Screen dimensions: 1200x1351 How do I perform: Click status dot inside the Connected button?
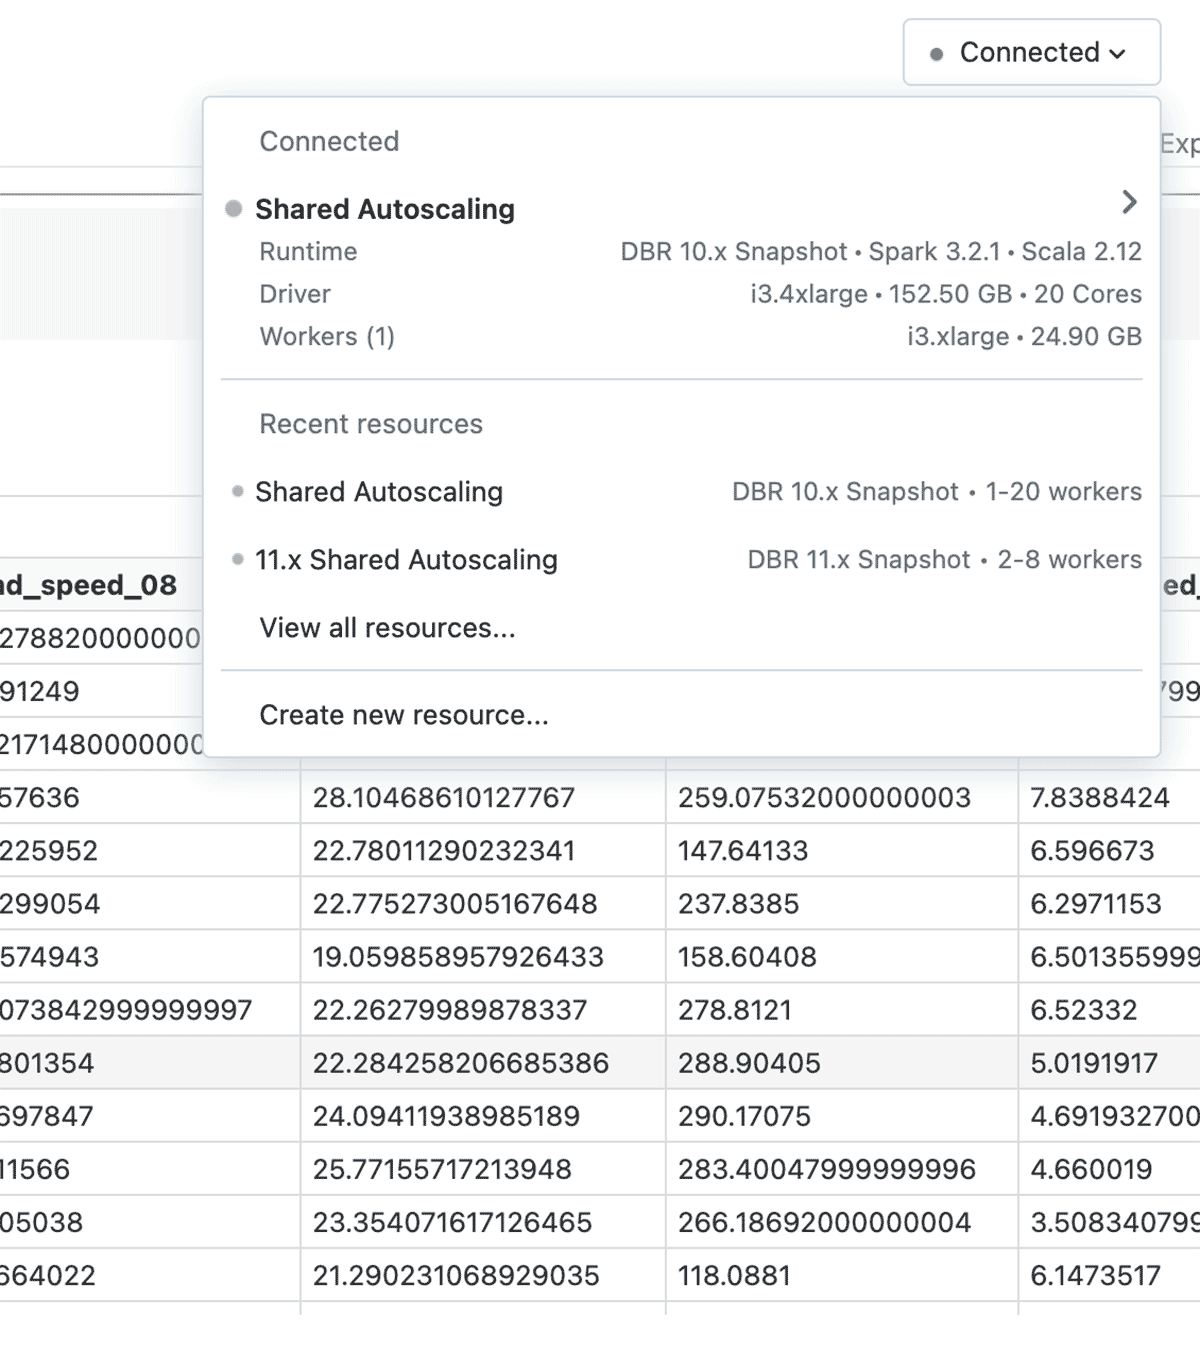936,54
